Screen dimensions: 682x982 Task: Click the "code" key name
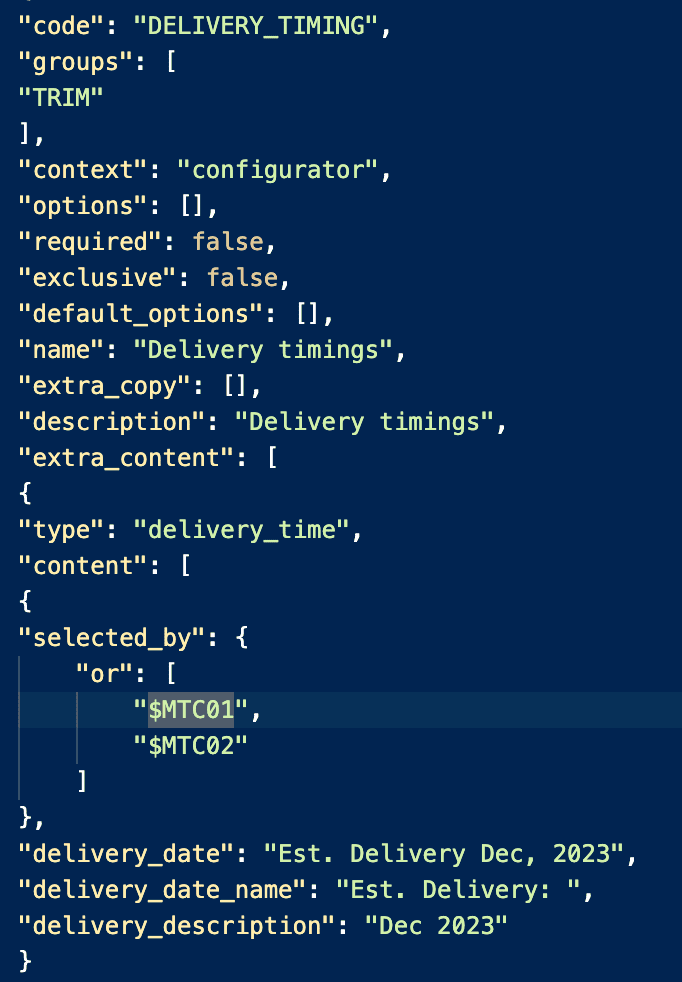tap(61, 26)
